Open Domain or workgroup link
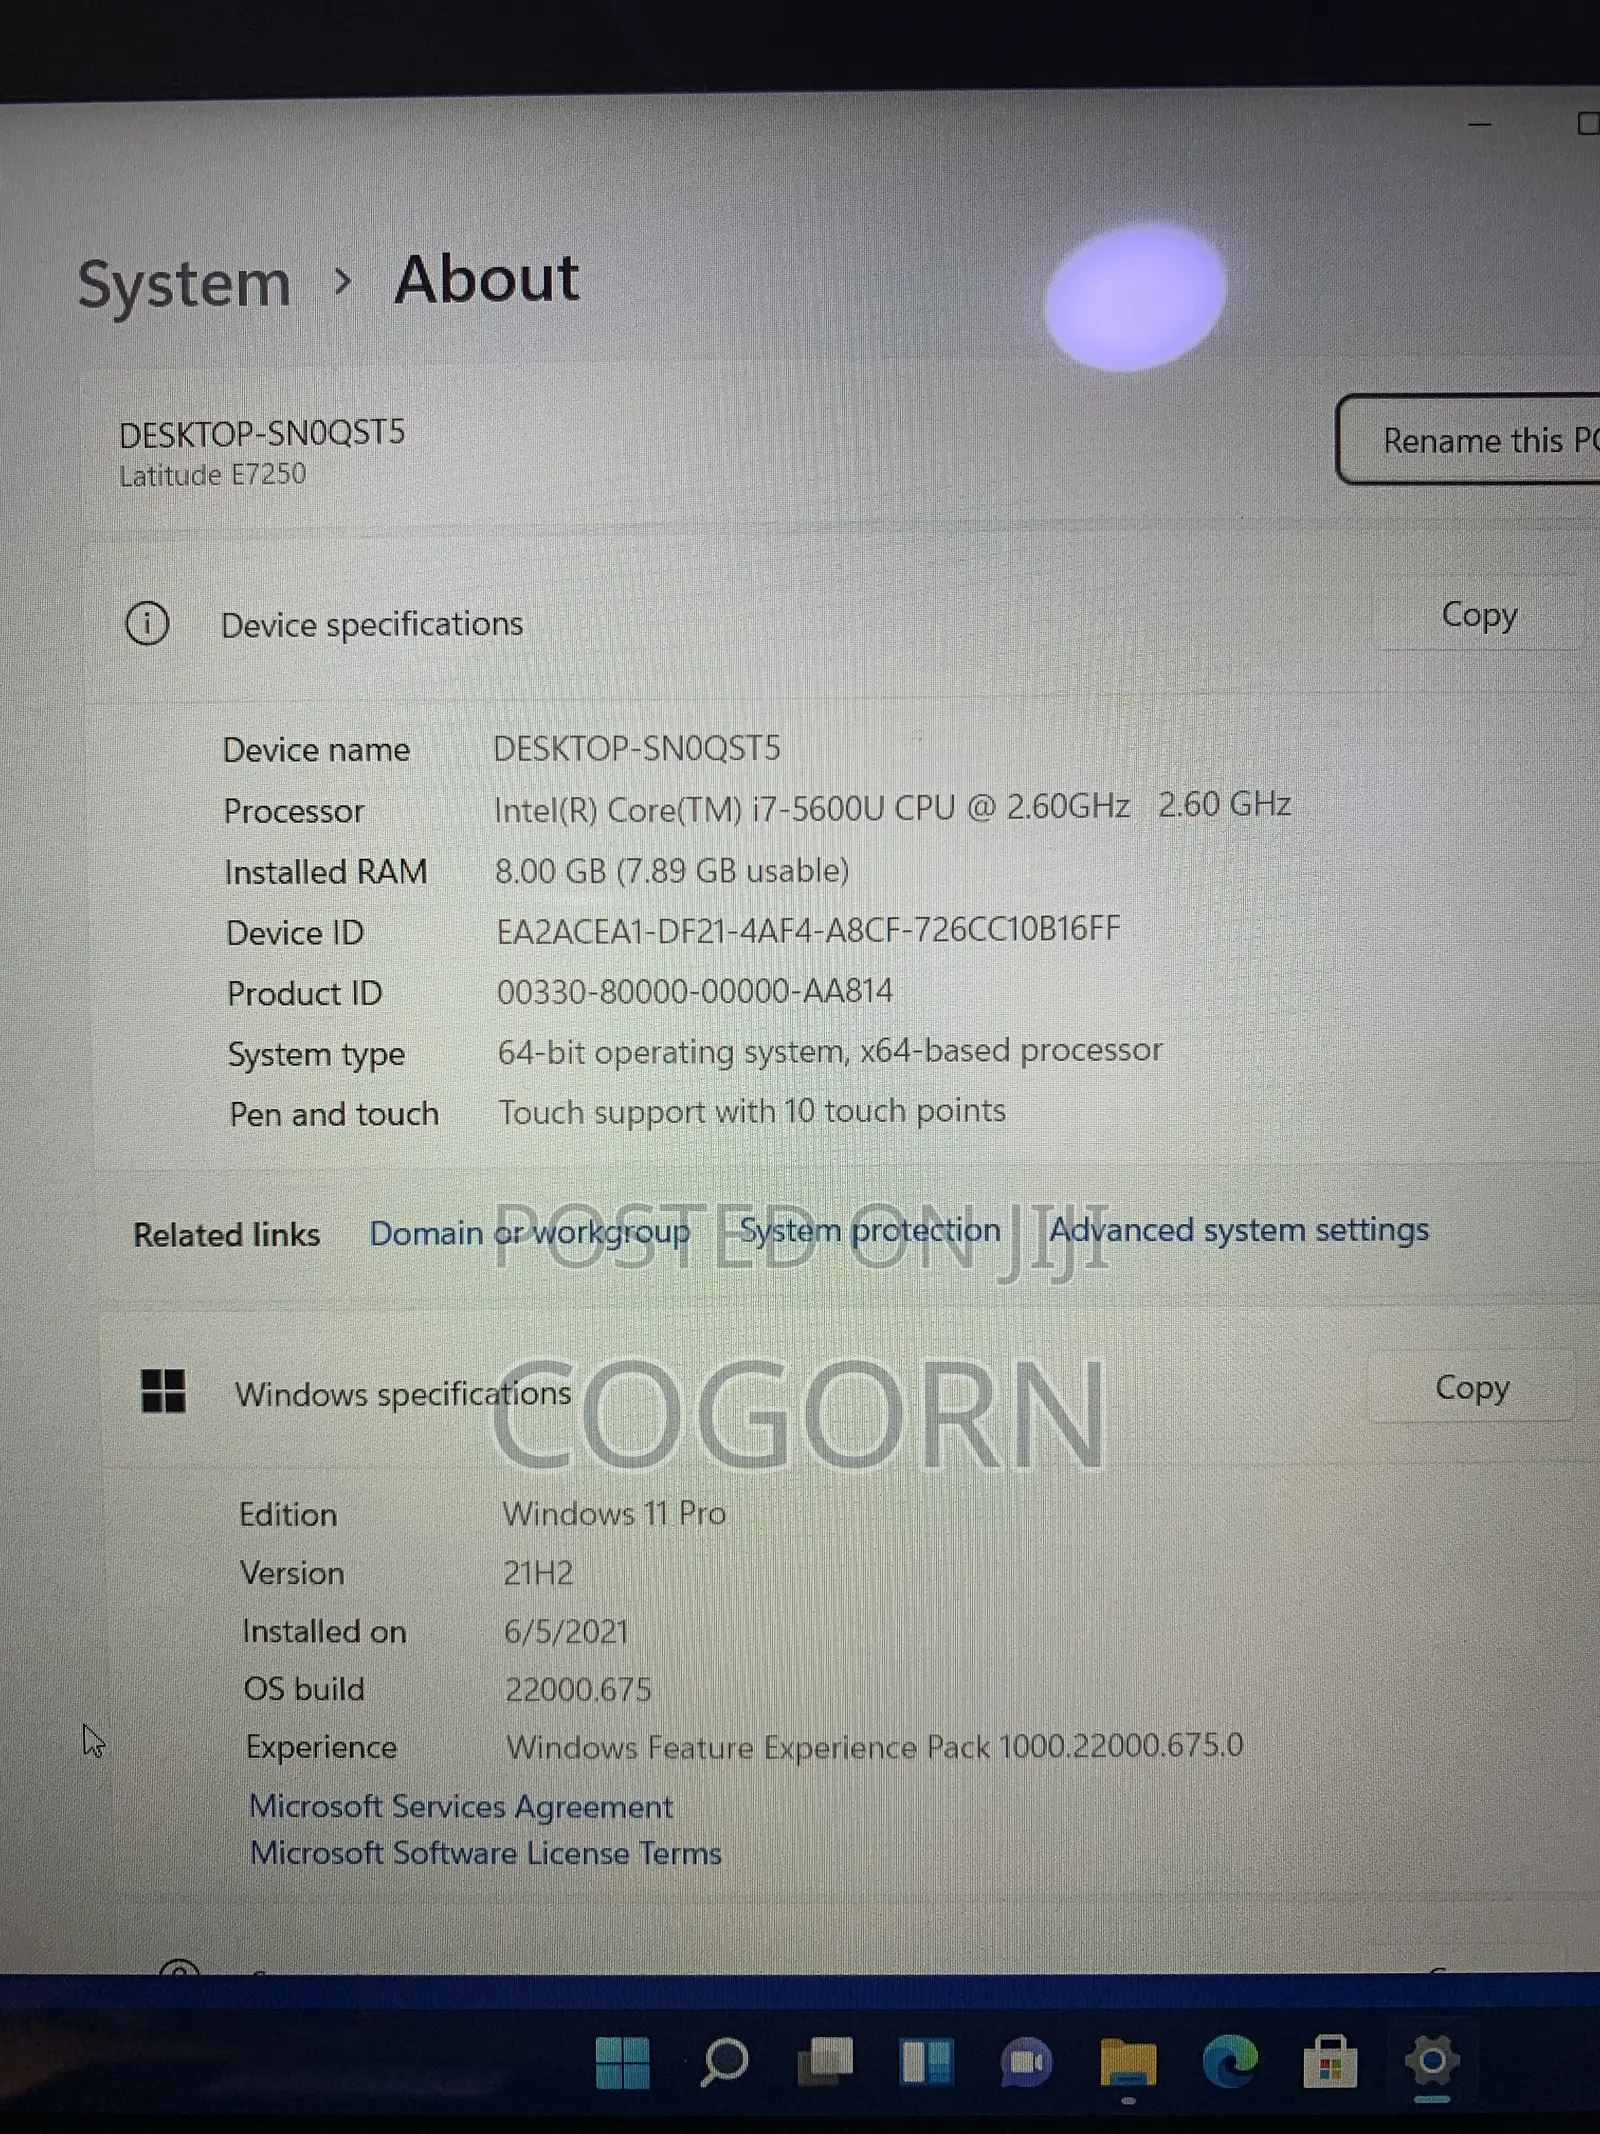This screenshot has width=1600, height=2134. click(530, 1232)
